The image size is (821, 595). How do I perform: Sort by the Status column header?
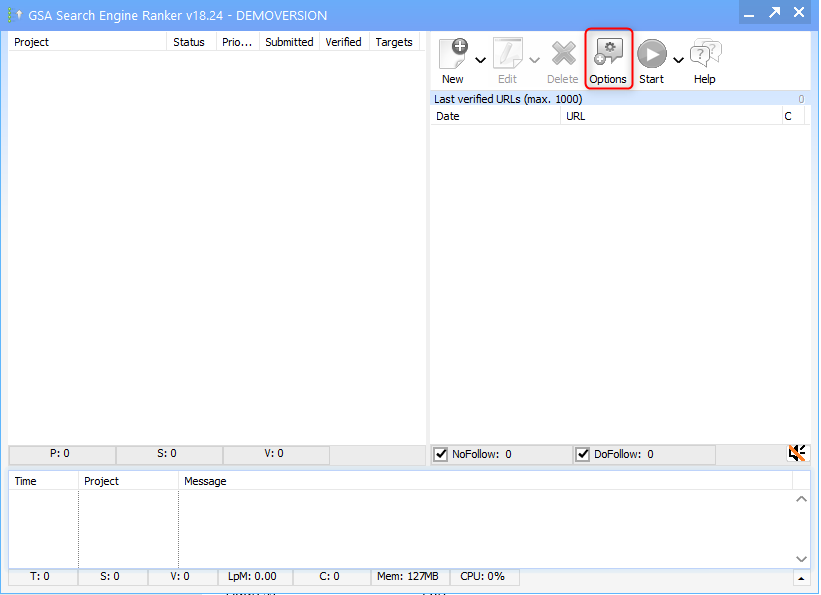pyautogui.click(x=191, y=42)
